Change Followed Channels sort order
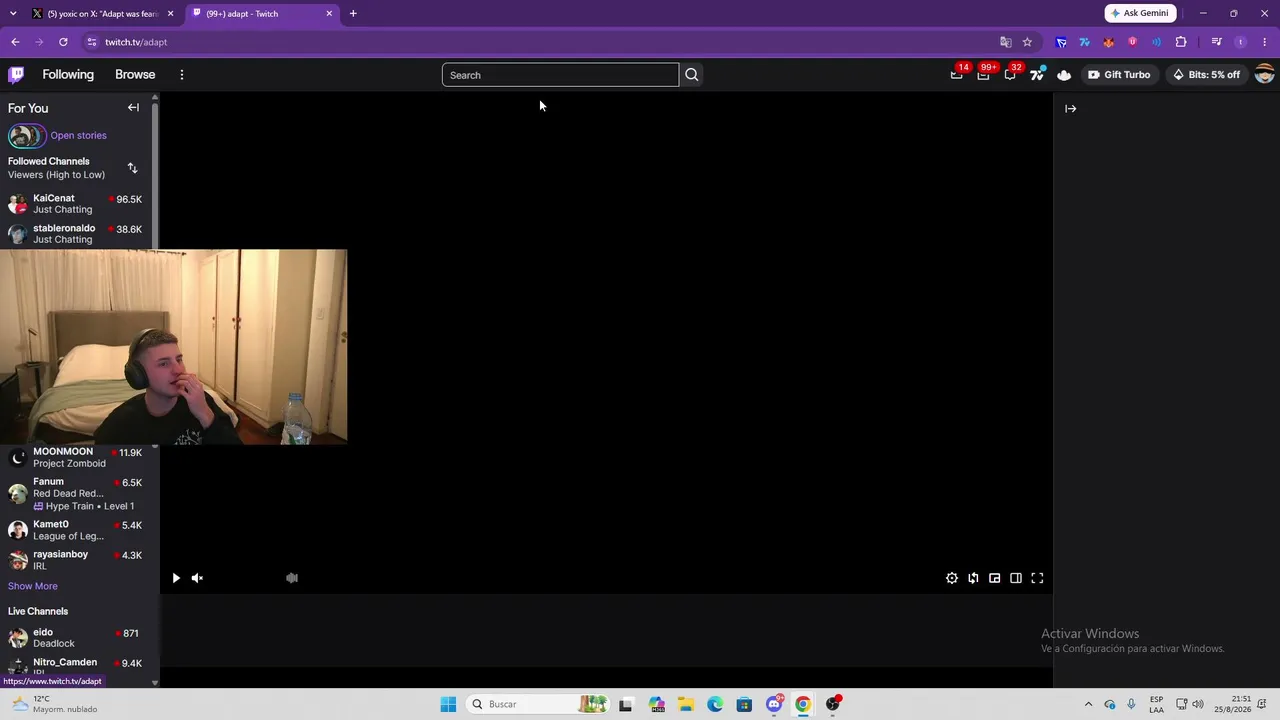Image resolution: width=1280 pixels, height=720 pixels. [132, 168]
